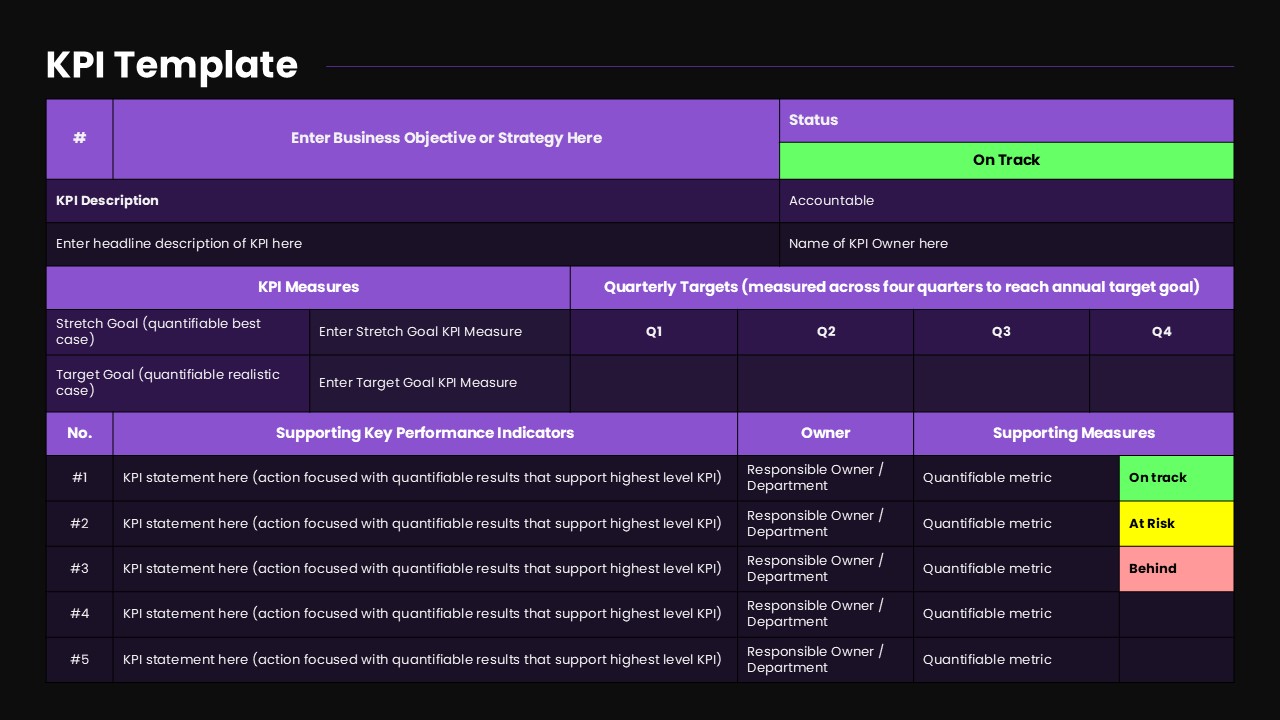The width and height of the screenshot is (1280, 720).
Task: Select the Q4 quarterly target header
Action: click(x=1161, y=331)
